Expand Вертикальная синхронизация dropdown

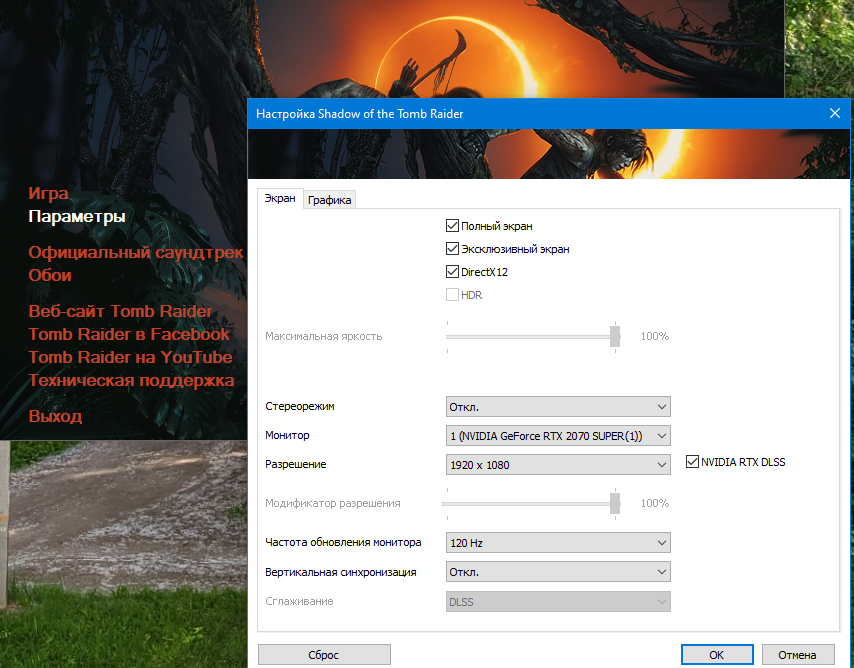(x=558, y=572)
